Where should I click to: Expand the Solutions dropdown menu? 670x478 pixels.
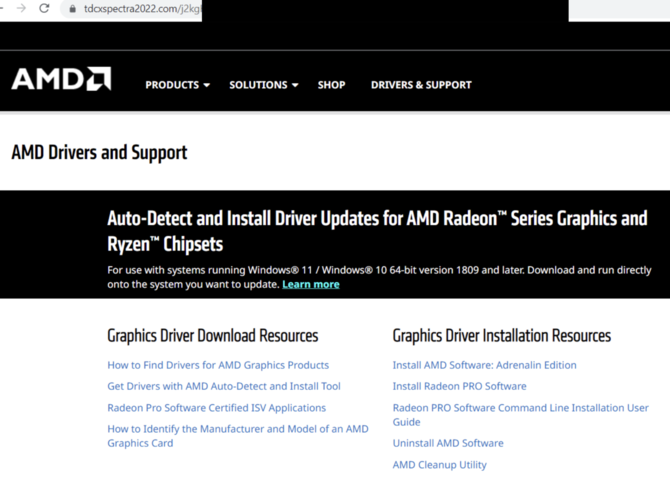pos(264,85)
